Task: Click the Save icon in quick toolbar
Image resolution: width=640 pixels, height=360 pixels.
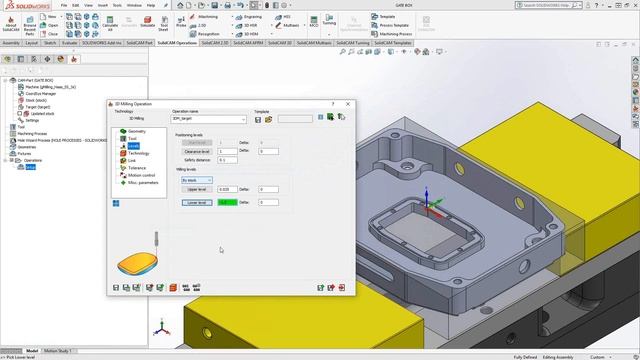Action: click(215, 5)
